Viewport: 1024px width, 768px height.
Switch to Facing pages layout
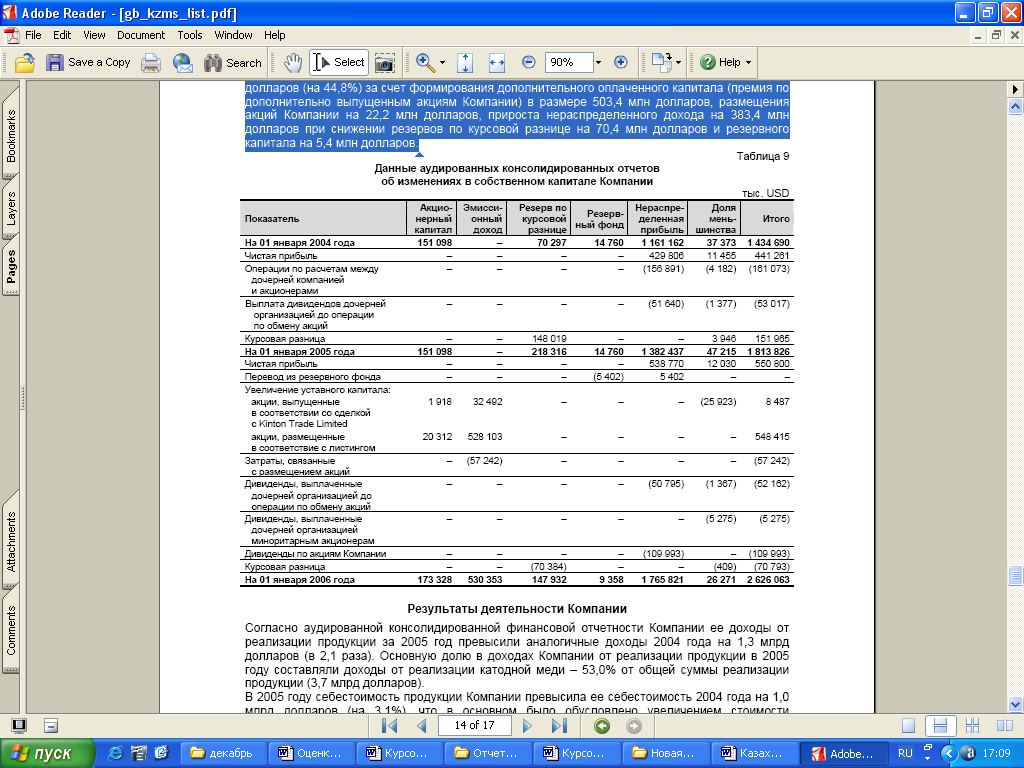point(1004,726)
